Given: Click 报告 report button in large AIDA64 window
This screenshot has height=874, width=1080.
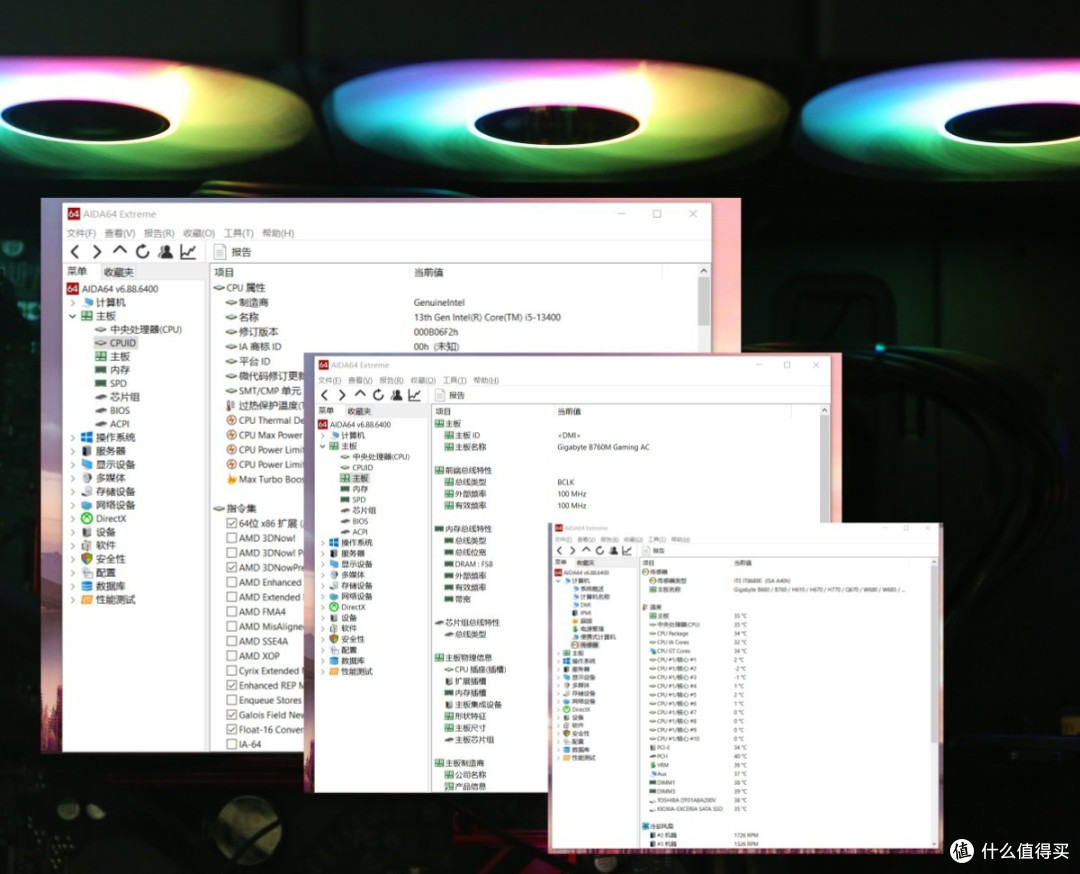Looking at the screenshot, I should coord(233,252).
